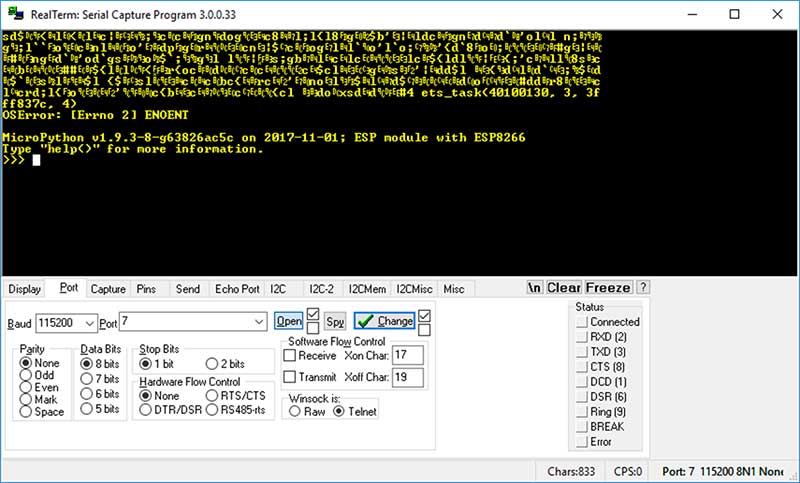
Task: Click the \n newline button
Action: (535, 288)
